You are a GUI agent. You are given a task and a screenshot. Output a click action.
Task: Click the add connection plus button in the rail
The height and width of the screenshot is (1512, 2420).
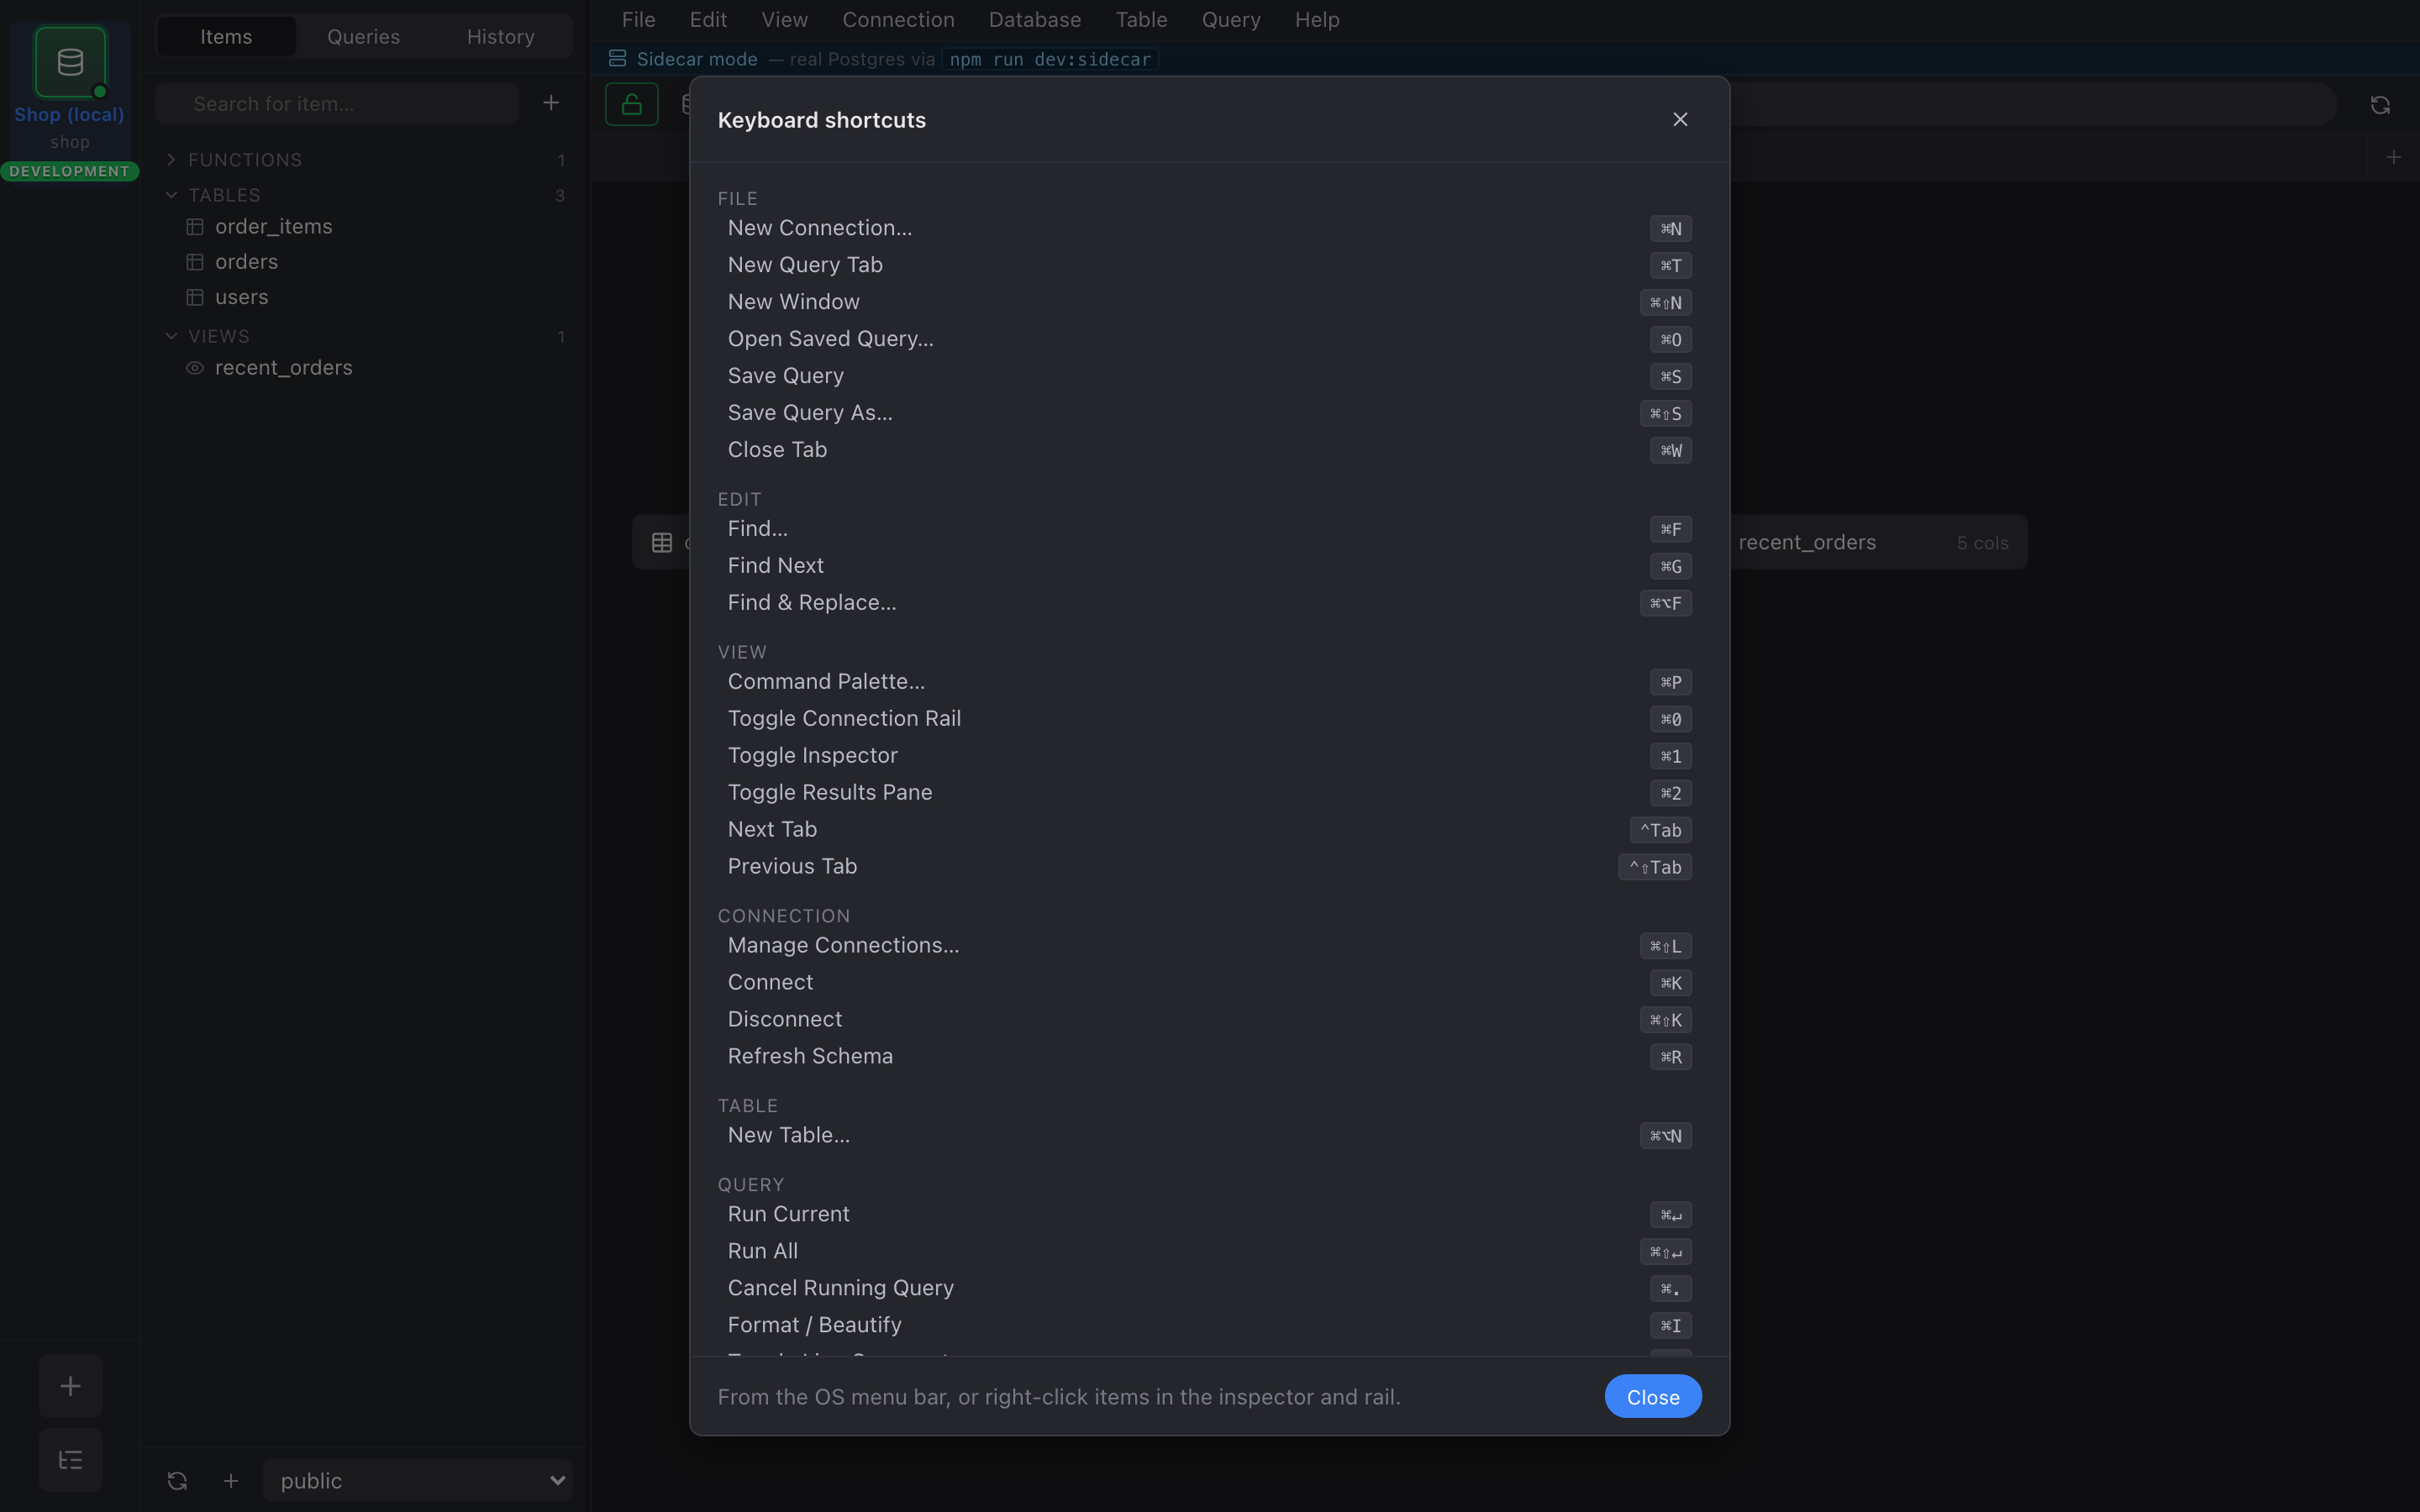pos(70,1386)
